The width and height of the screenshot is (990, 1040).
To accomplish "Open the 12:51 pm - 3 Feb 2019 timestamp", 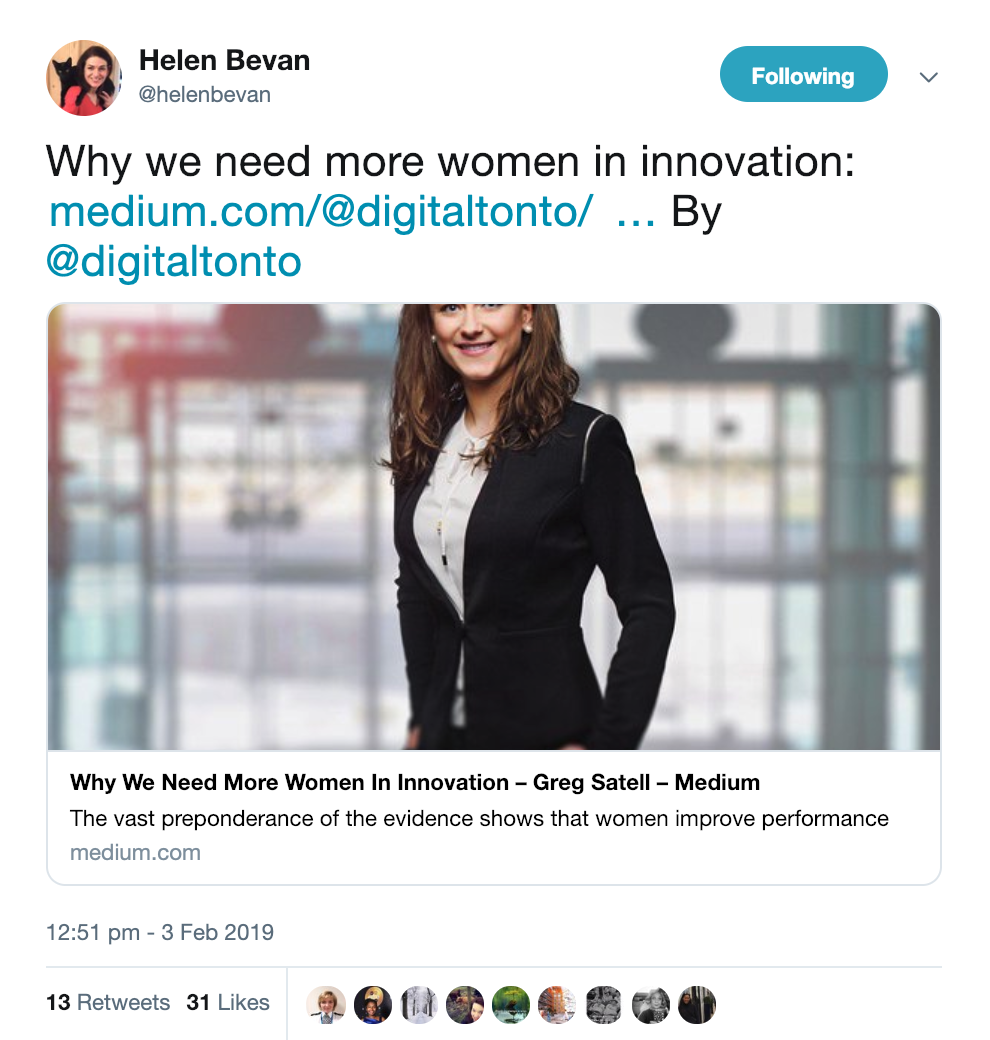I will (160, 932).
